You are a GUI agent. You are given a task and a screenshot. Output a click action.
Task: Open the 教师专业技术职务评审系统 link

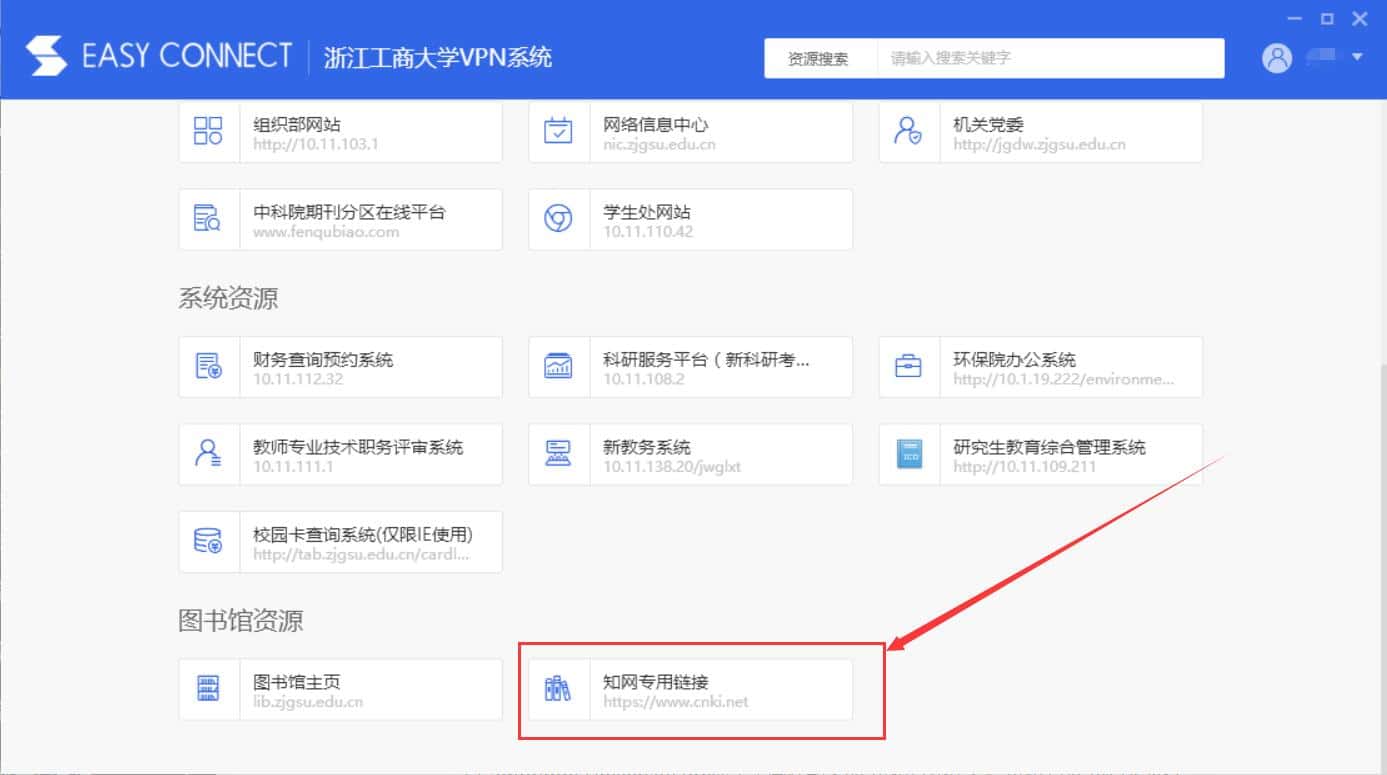(x=358, y=454)
